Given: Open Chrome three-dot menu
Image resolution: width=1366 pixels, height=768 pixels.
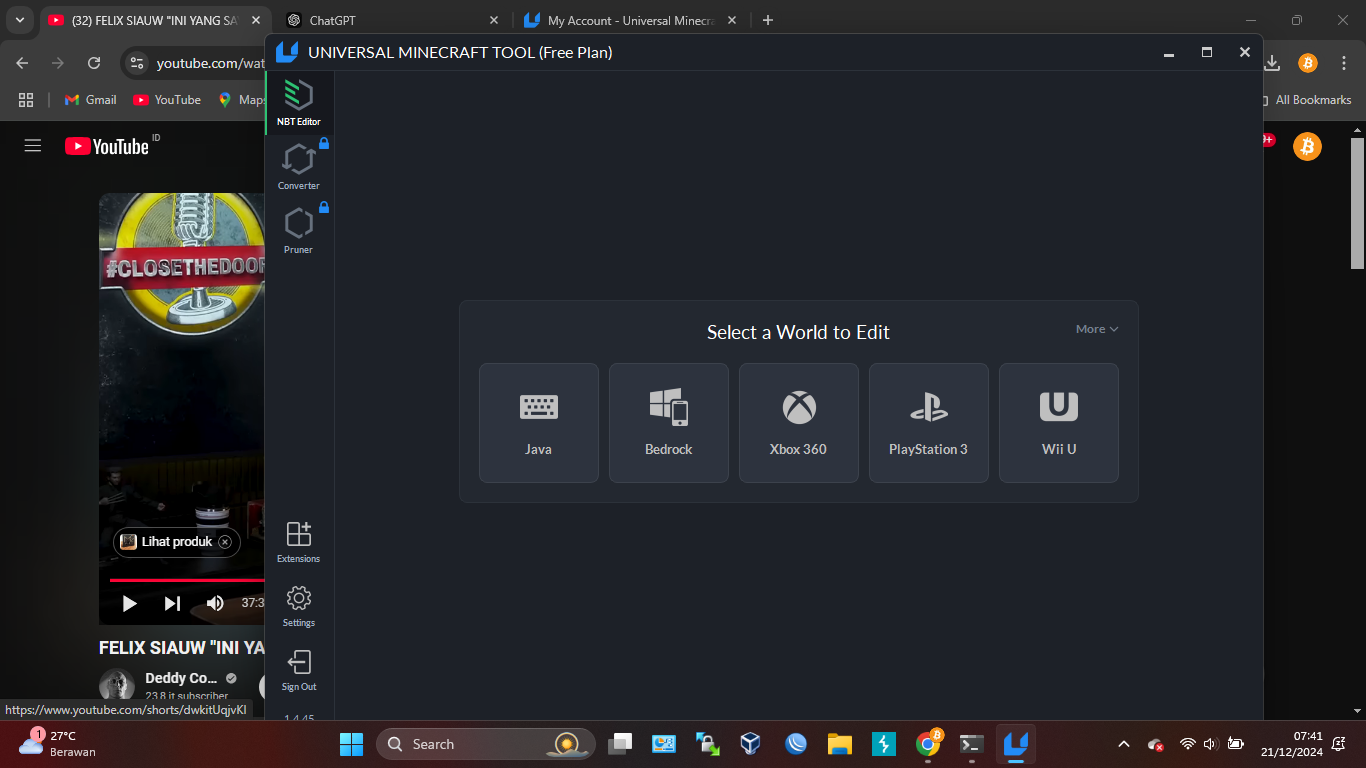Looking at the screenshot, I should tap(1343, 63).
